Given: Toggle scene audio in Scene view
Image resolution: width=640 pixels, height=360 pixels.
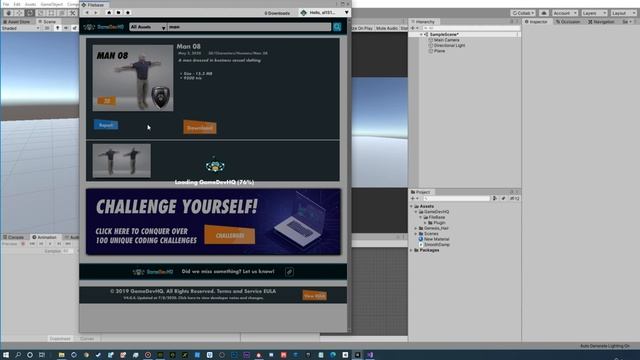Looking at the screenshot, I should pyautogui.click(x=66, y=28).
